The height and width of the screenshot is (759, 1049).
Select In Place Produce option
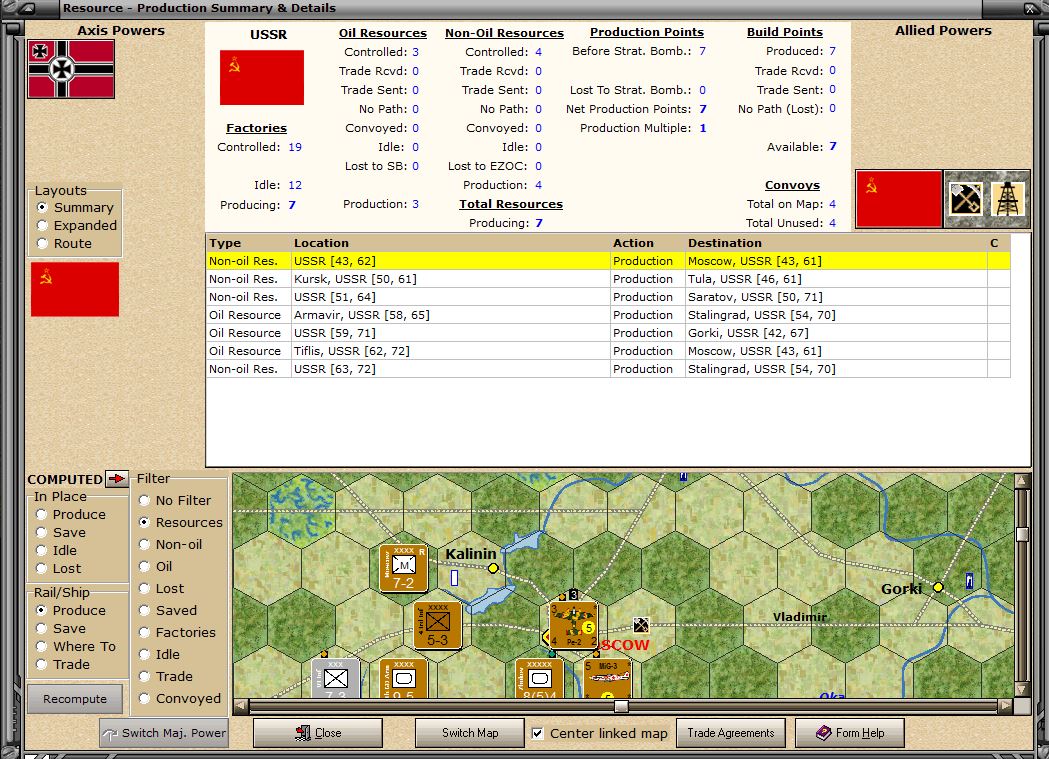pyautogui.click(x=71, y=514)
